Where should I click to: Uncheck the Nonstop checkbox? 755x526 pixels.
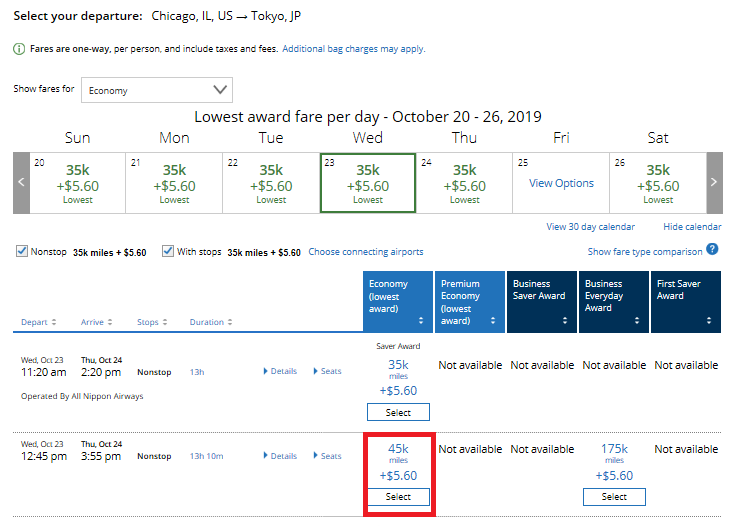[x=22, y=251]
